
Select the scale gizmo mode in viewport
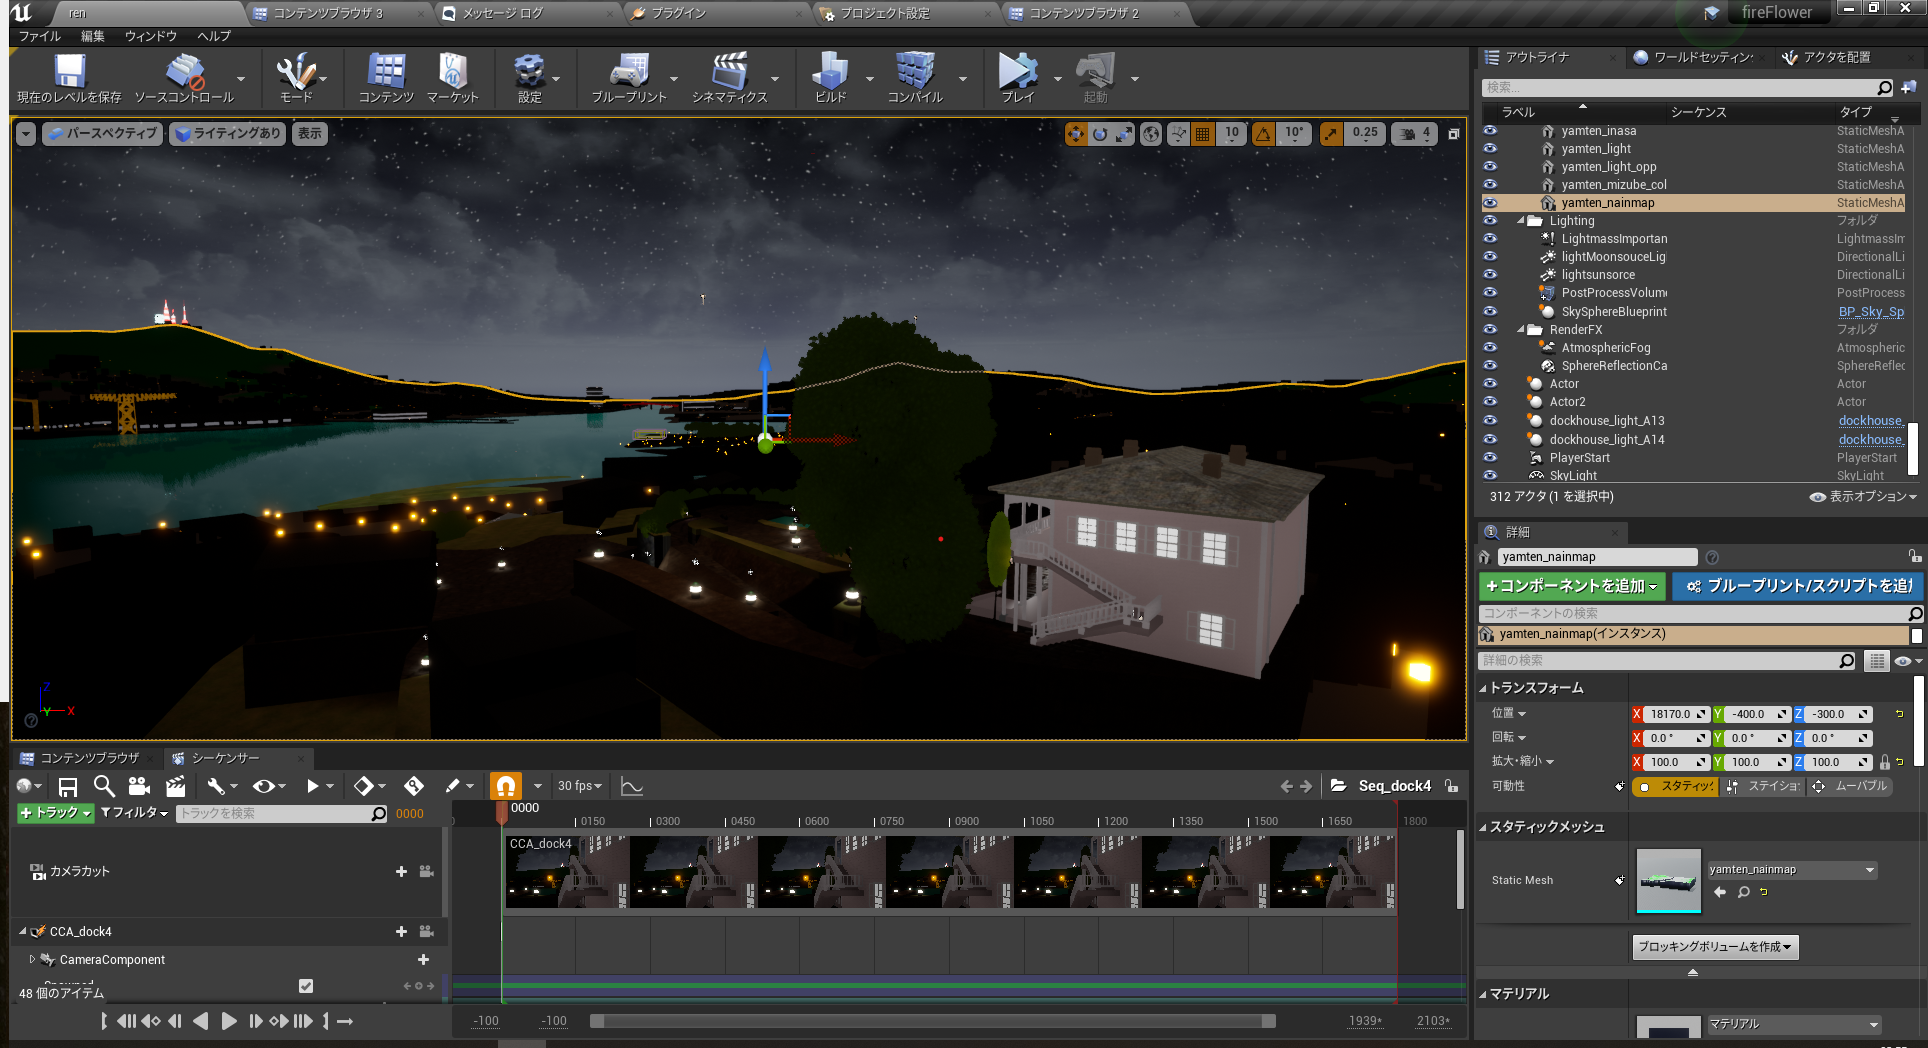(x=1124, y=134)
